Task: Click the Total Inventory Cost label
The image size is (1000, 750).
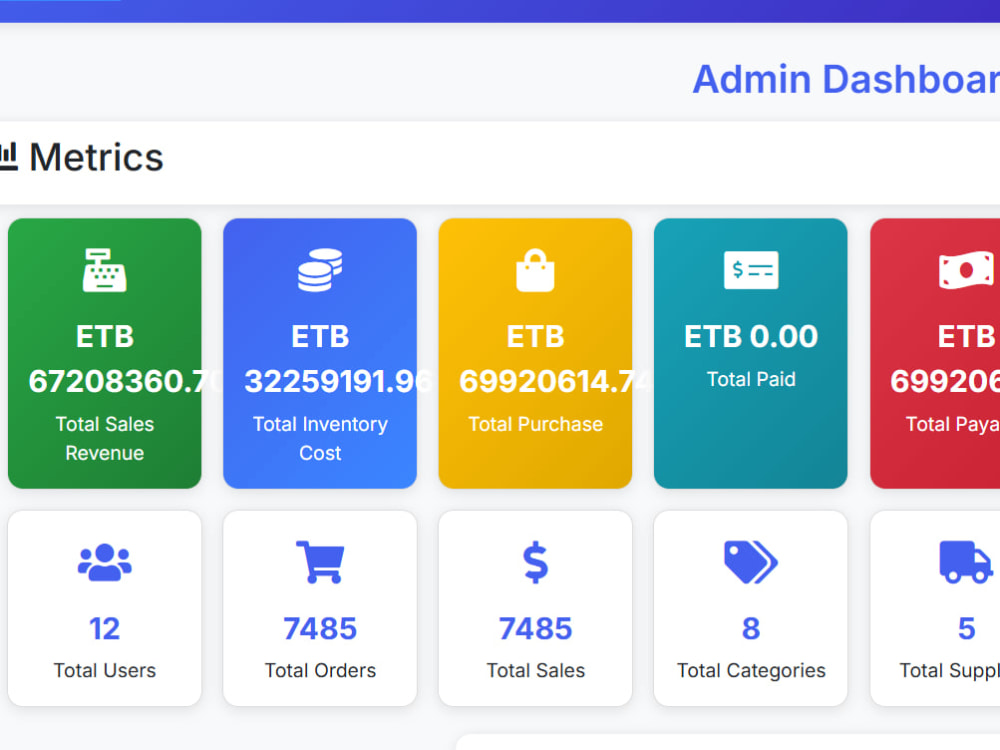Action: coord(320,438)
